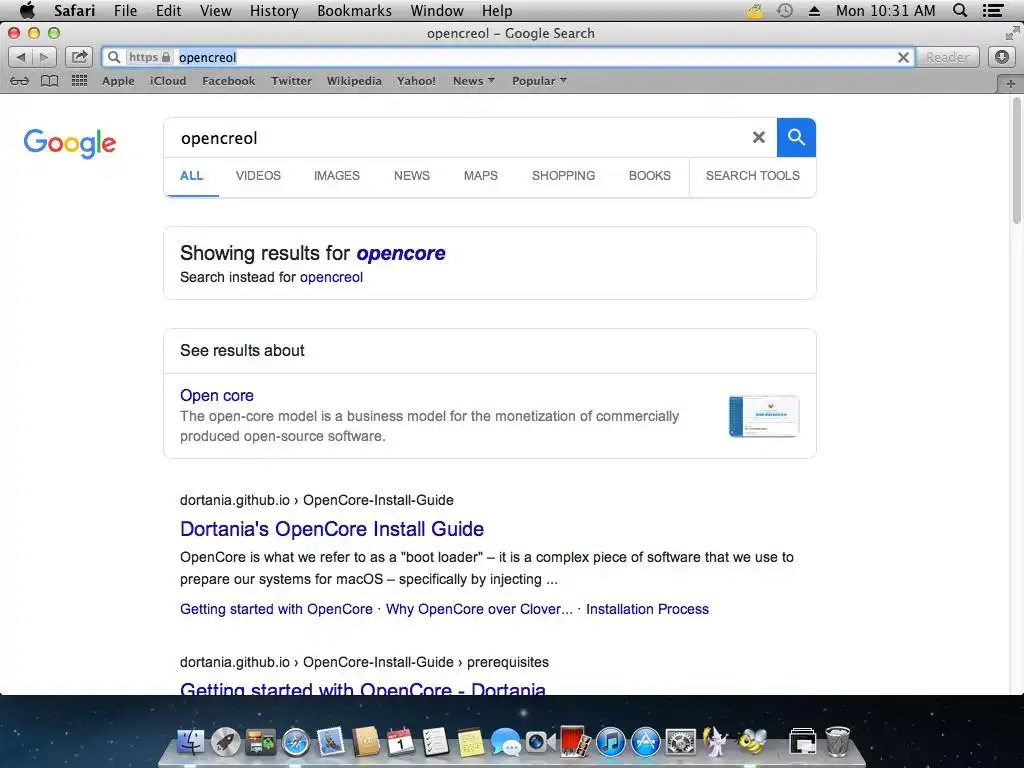This screenshot has height=768, width=1024.
Task: Open the Wikipedia bookmark
Action: [x=354, y=81]
